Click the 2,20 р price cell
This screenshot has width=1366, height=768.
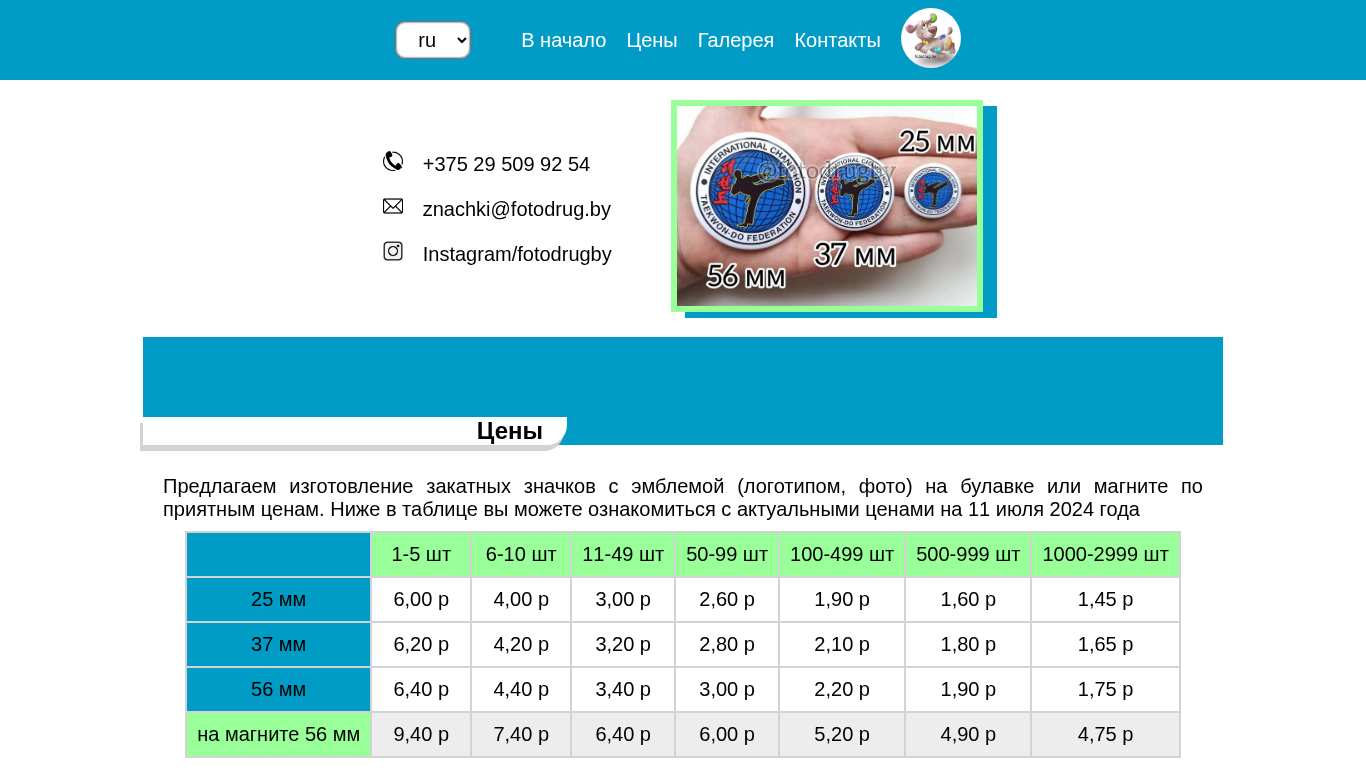842,690
